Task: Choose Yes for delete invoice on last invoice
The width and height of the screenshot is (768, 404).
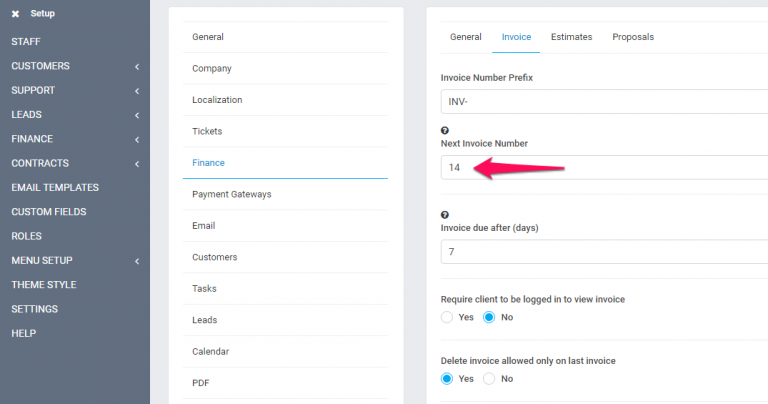Action: point(448,379)
